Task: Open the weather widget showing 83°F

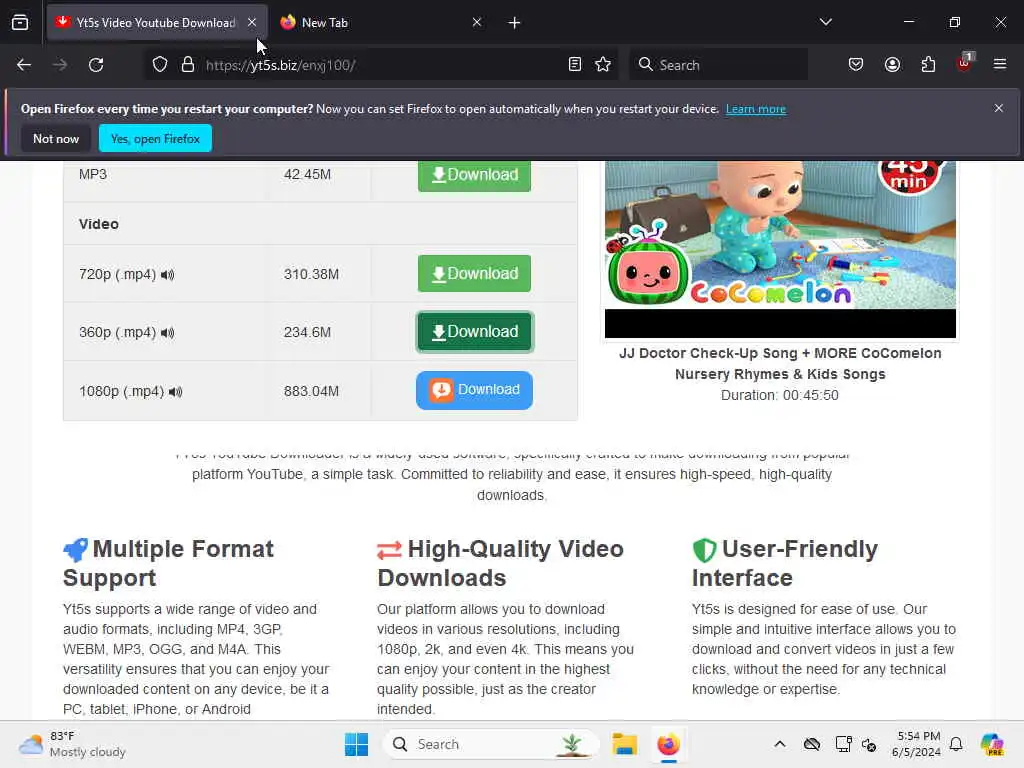Action: click(72, 744)
